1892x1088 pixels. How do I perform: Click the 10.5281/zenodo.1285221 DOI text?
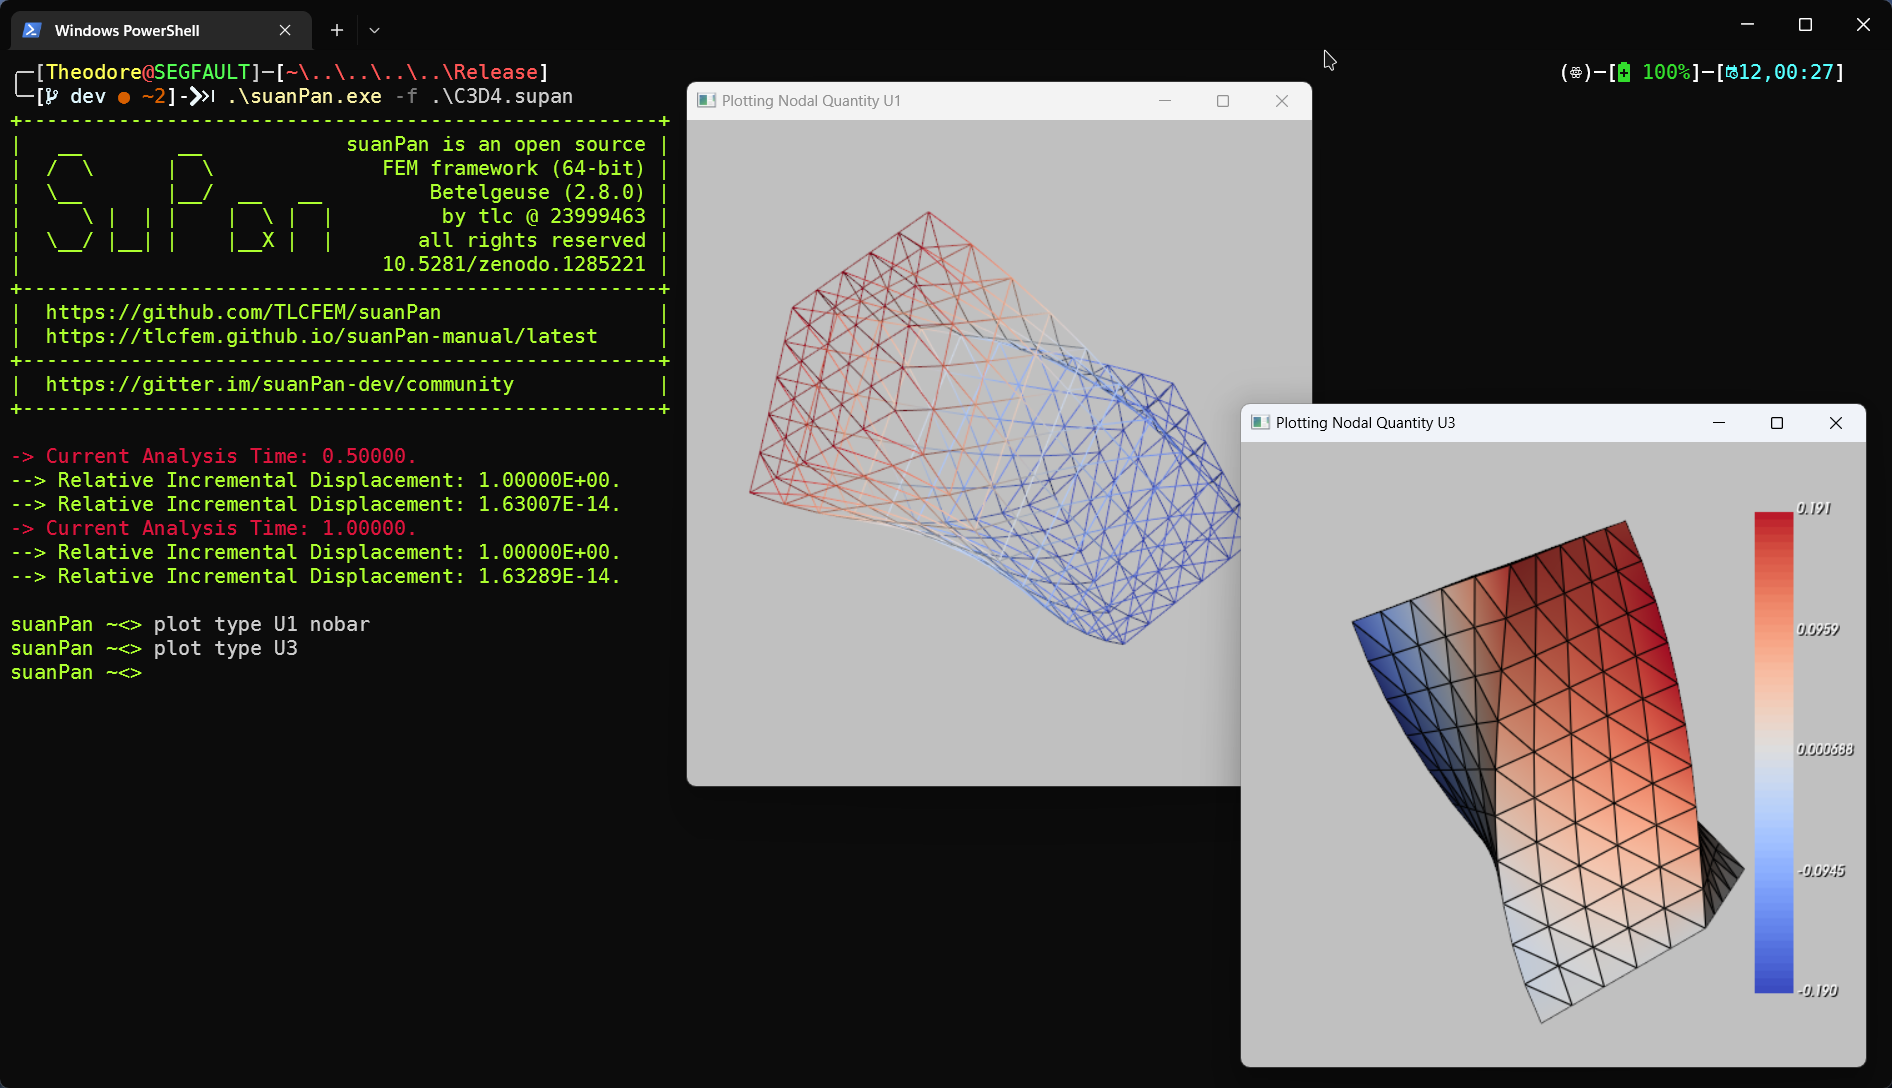[514, 264]
